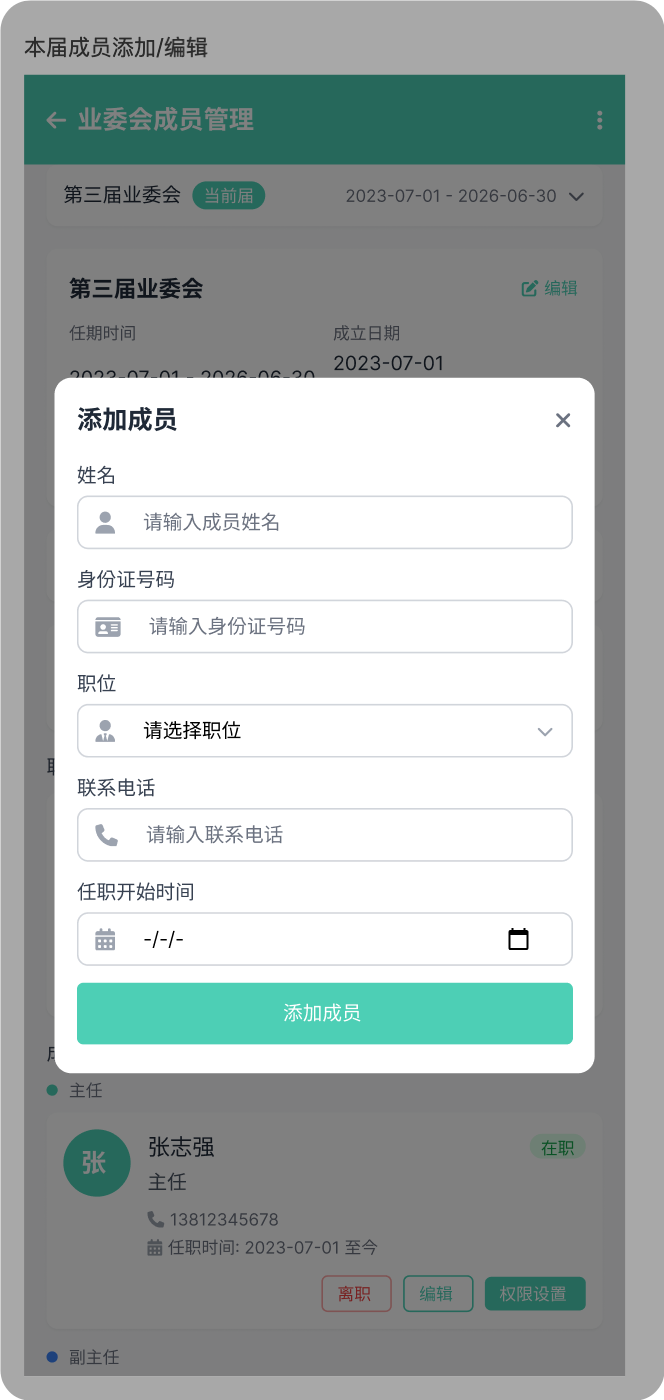
Task: Click the chevron in 职位 select
Action: coord(545,731)
